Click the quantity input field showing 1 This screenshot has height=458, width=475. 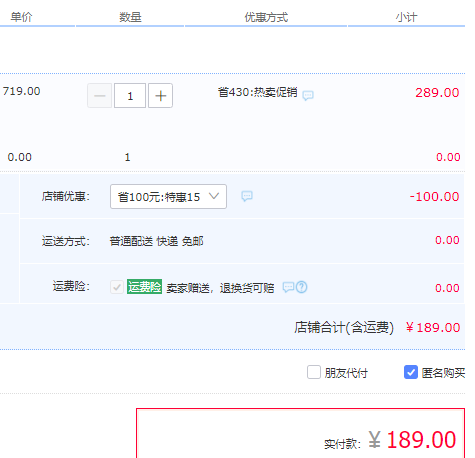click(x=130, y=96)
